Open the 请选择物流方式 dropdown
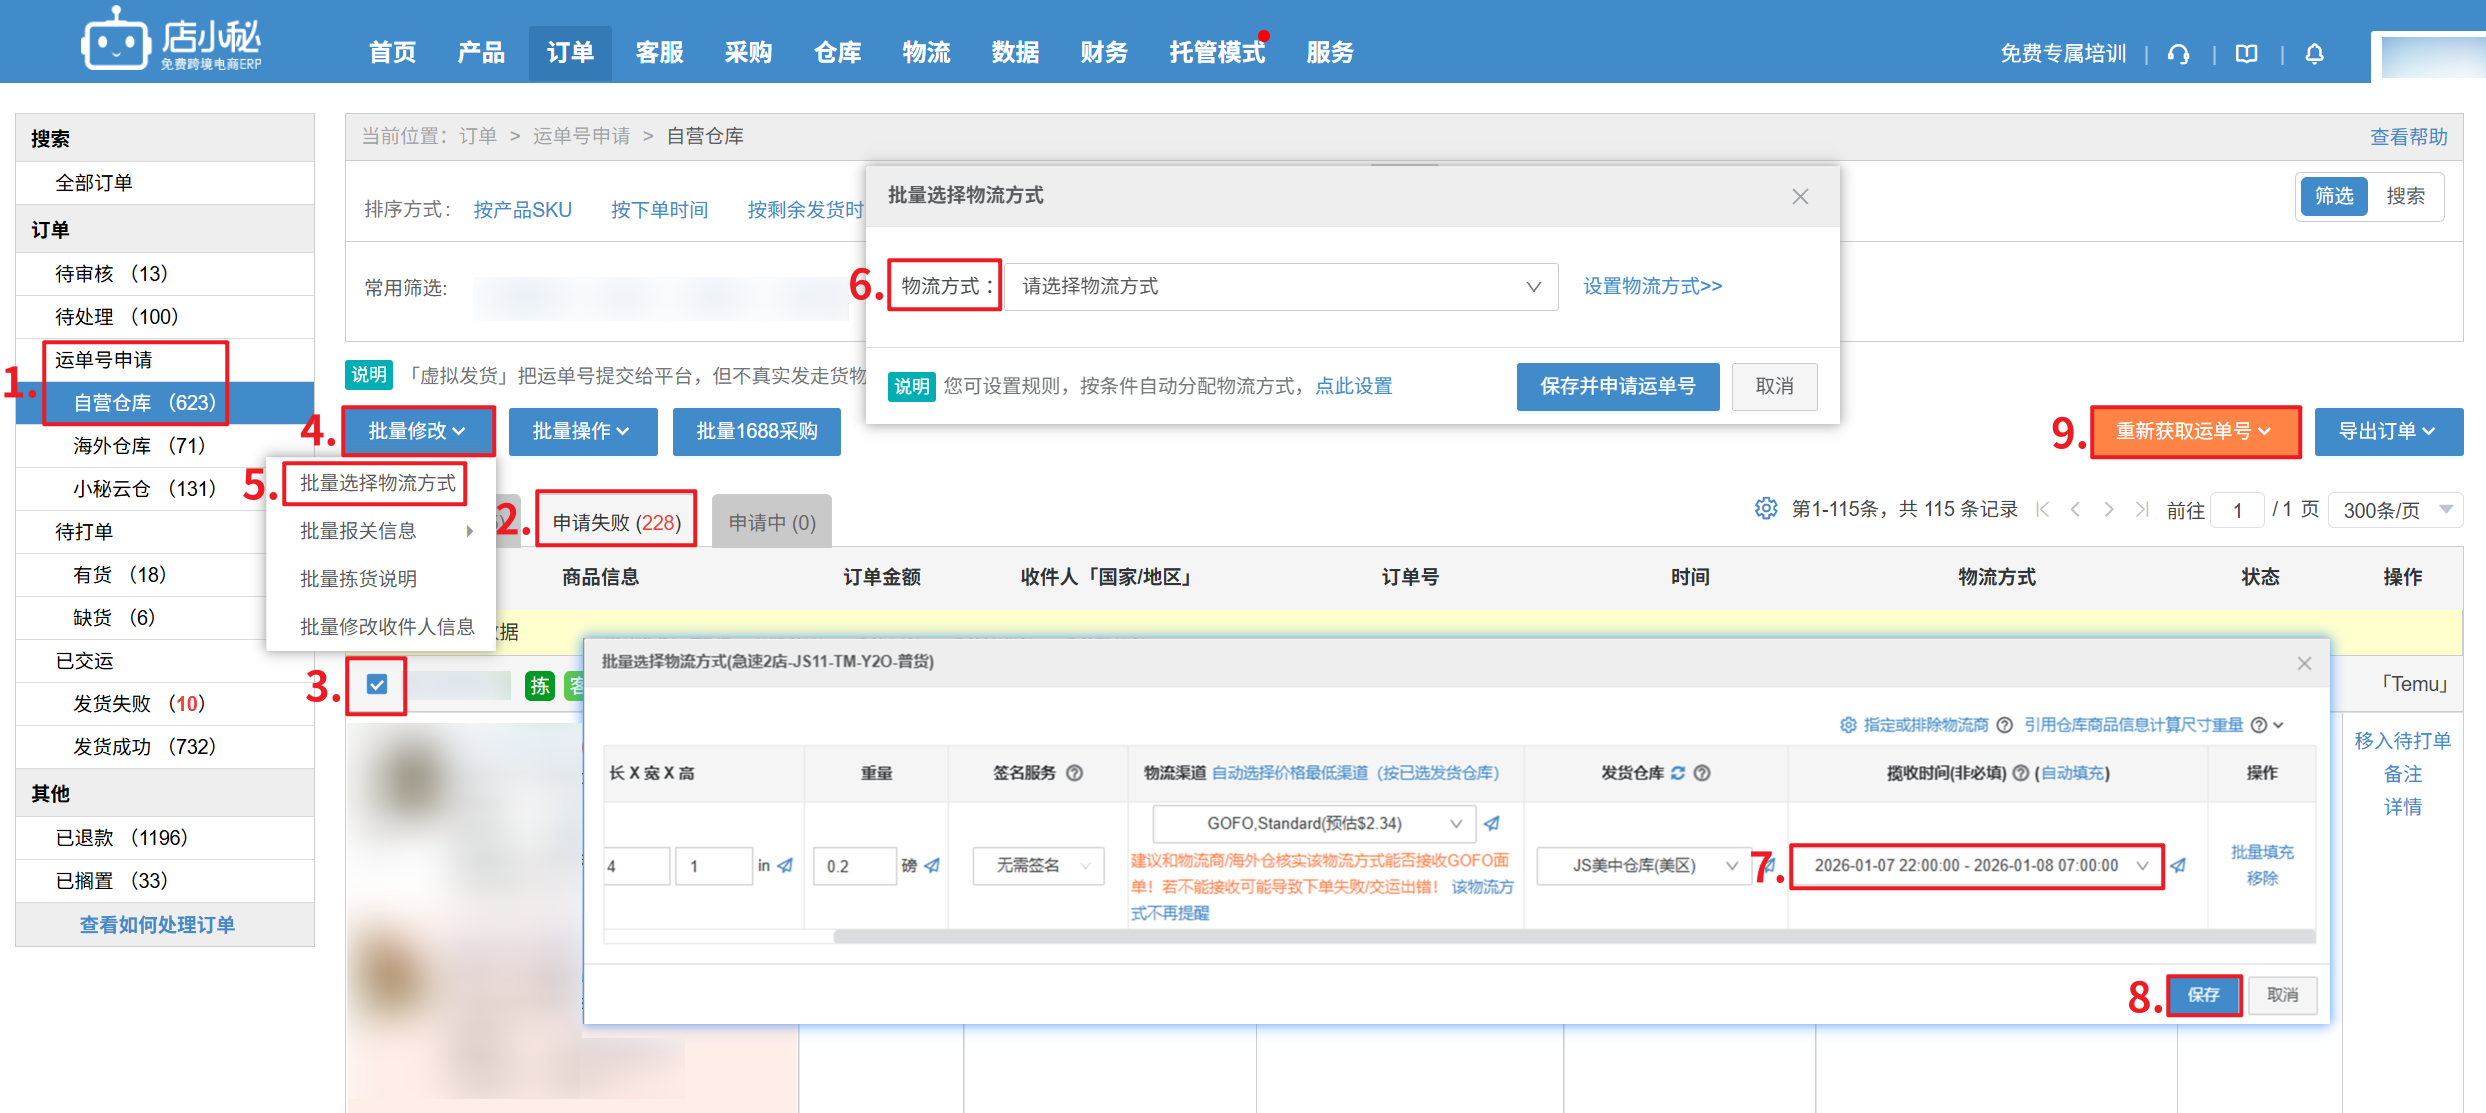Viewport: 2486px width, 1113px height. click(1280, 287)
